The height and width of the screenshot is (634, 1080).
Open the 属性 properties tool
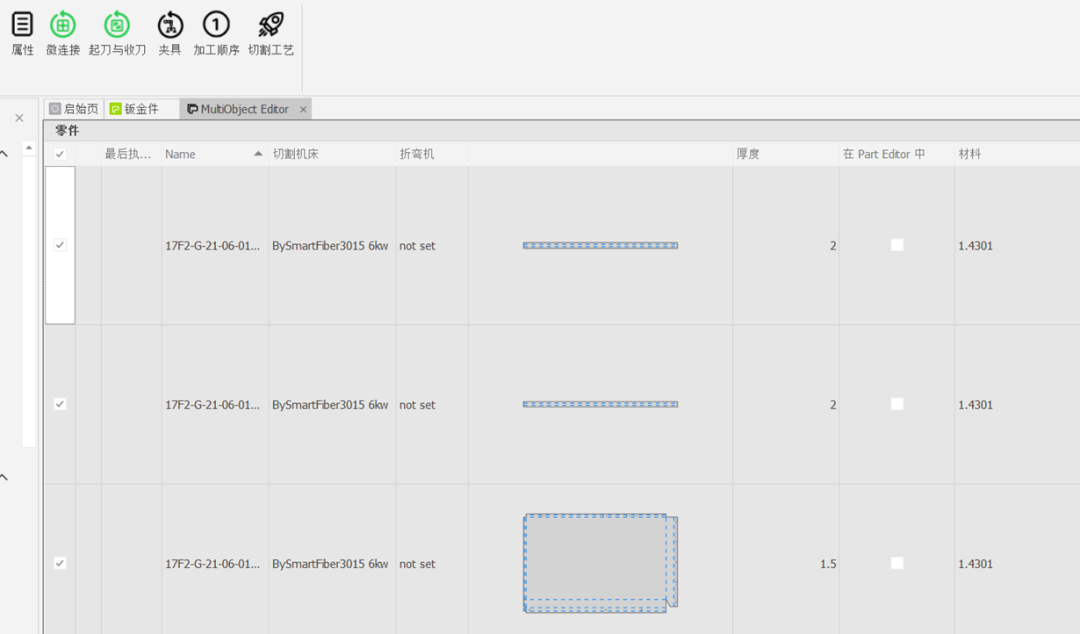(x=22, y=26)
